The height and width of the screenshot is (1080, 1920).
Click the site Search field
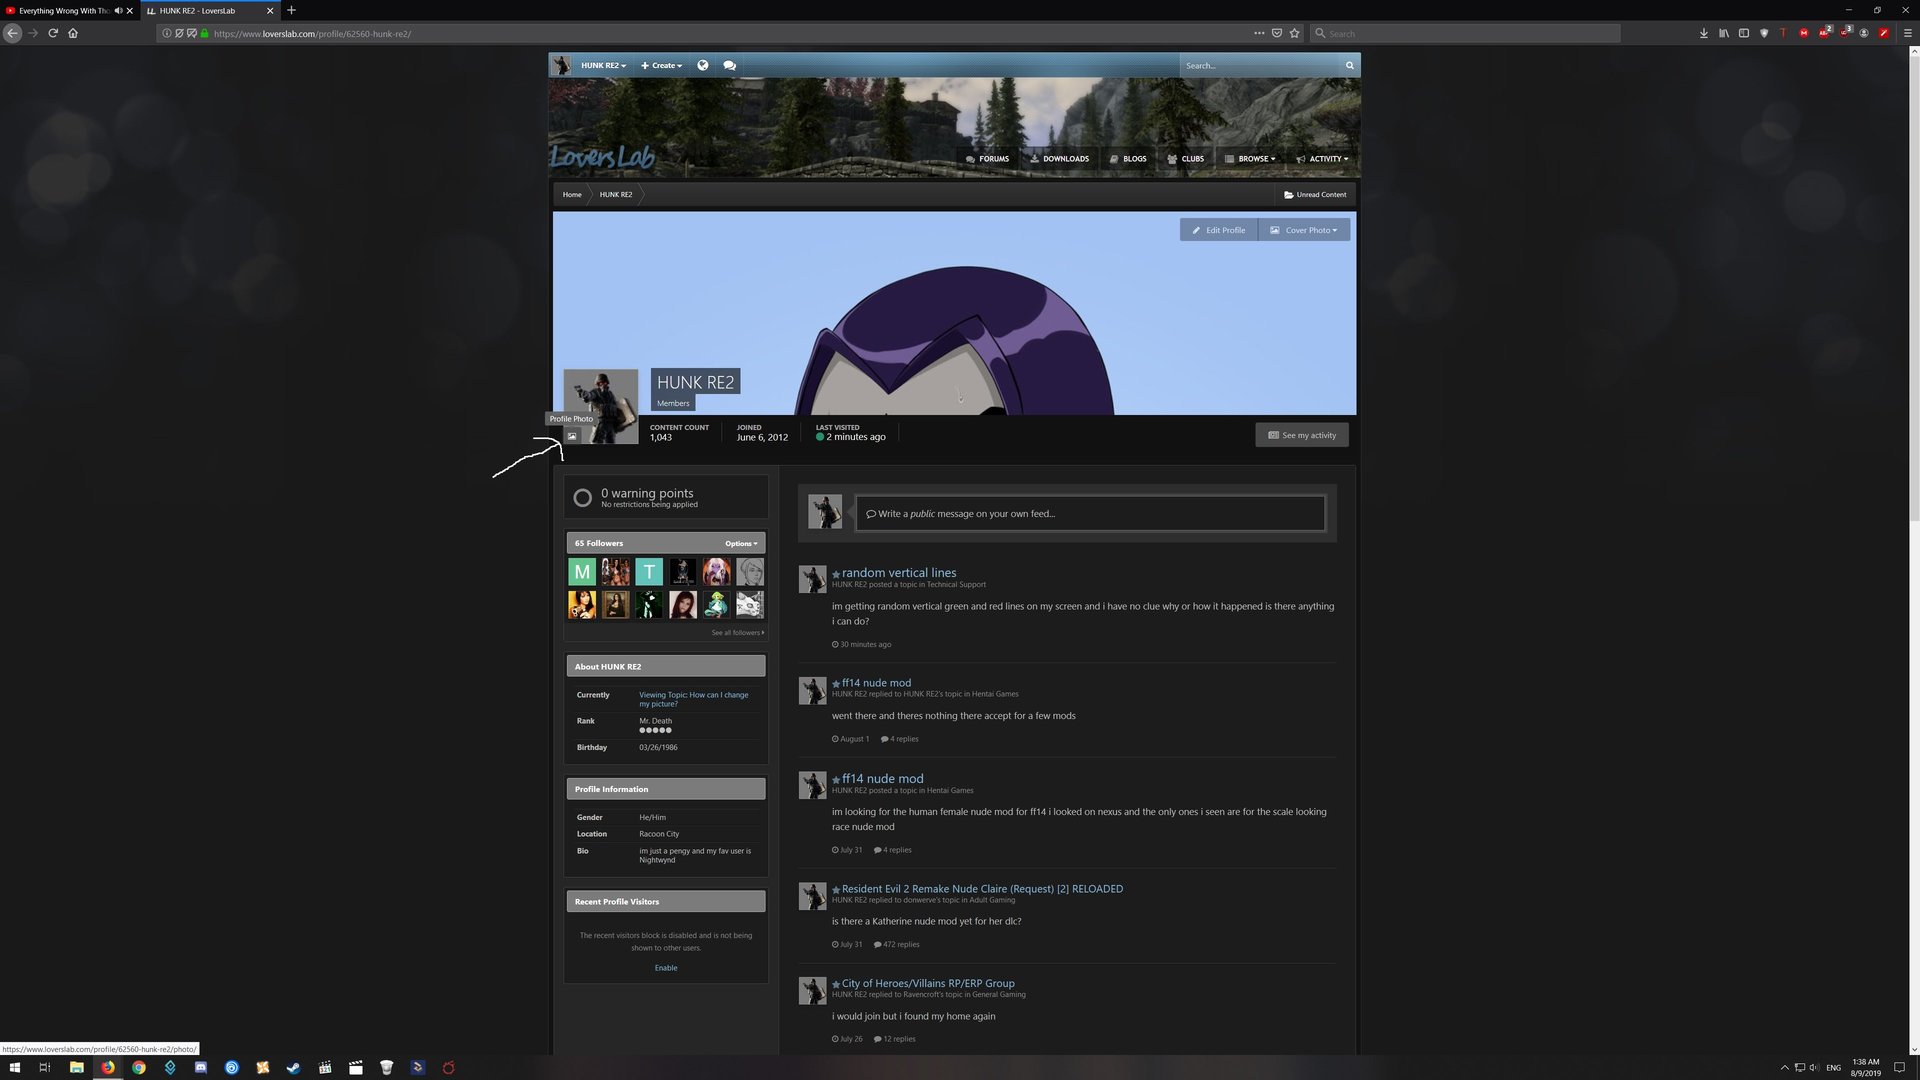tap(1260, 66)
